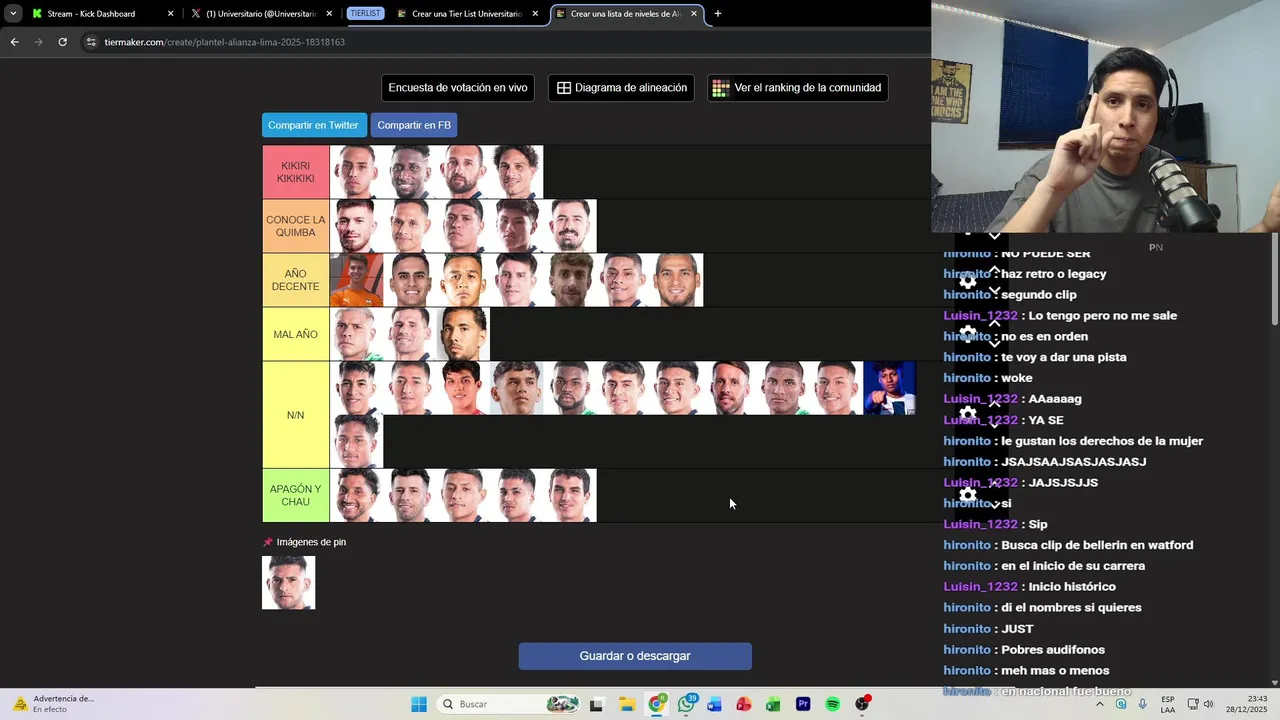
Task: Move MAL AÑO tier down with chevron
Action: [x=994, y=343]
